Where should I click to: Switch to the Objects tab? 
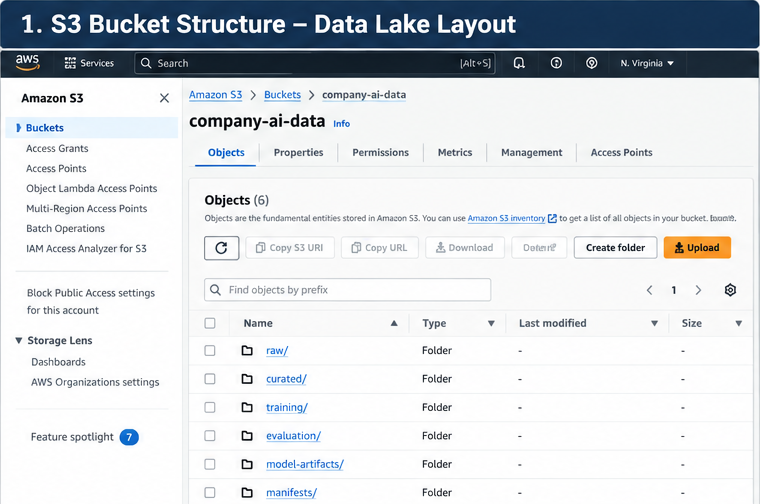226,153
